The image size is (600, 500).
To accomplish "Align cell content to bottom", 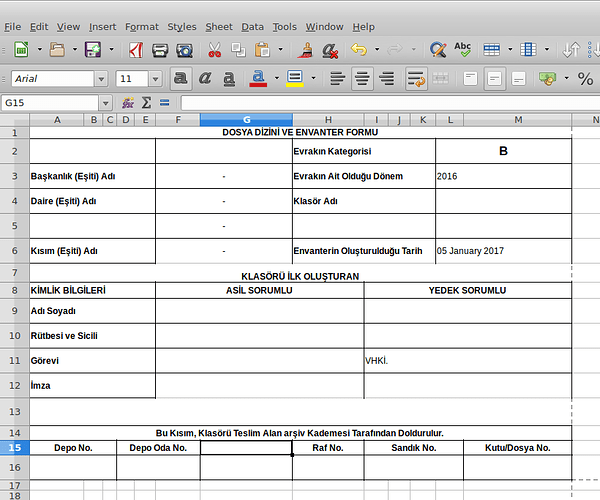I will coord(518,79).
